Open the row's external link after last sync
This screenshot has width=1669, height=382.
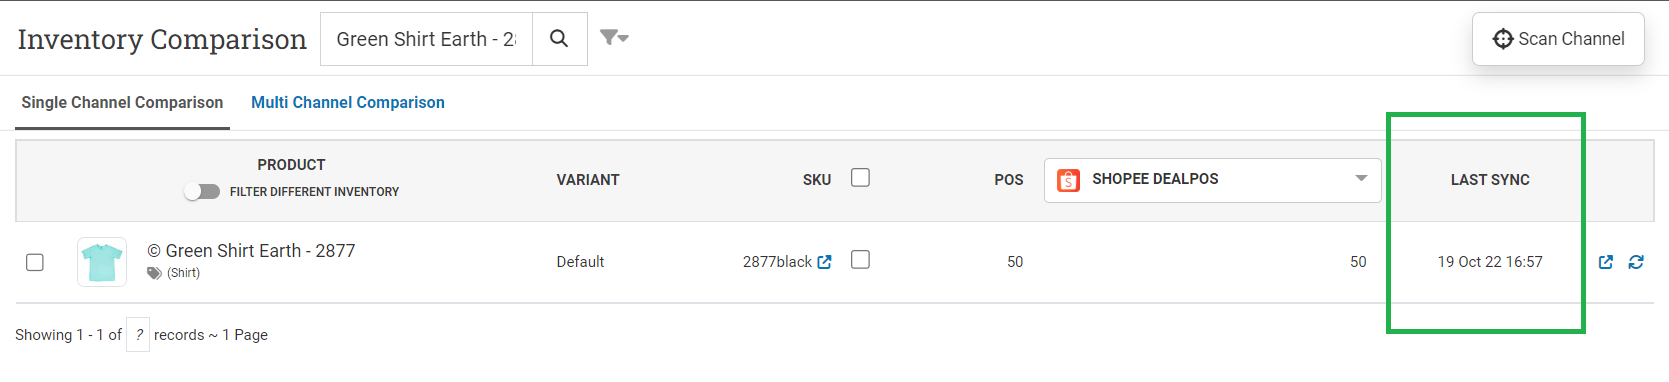(1606, 262)
